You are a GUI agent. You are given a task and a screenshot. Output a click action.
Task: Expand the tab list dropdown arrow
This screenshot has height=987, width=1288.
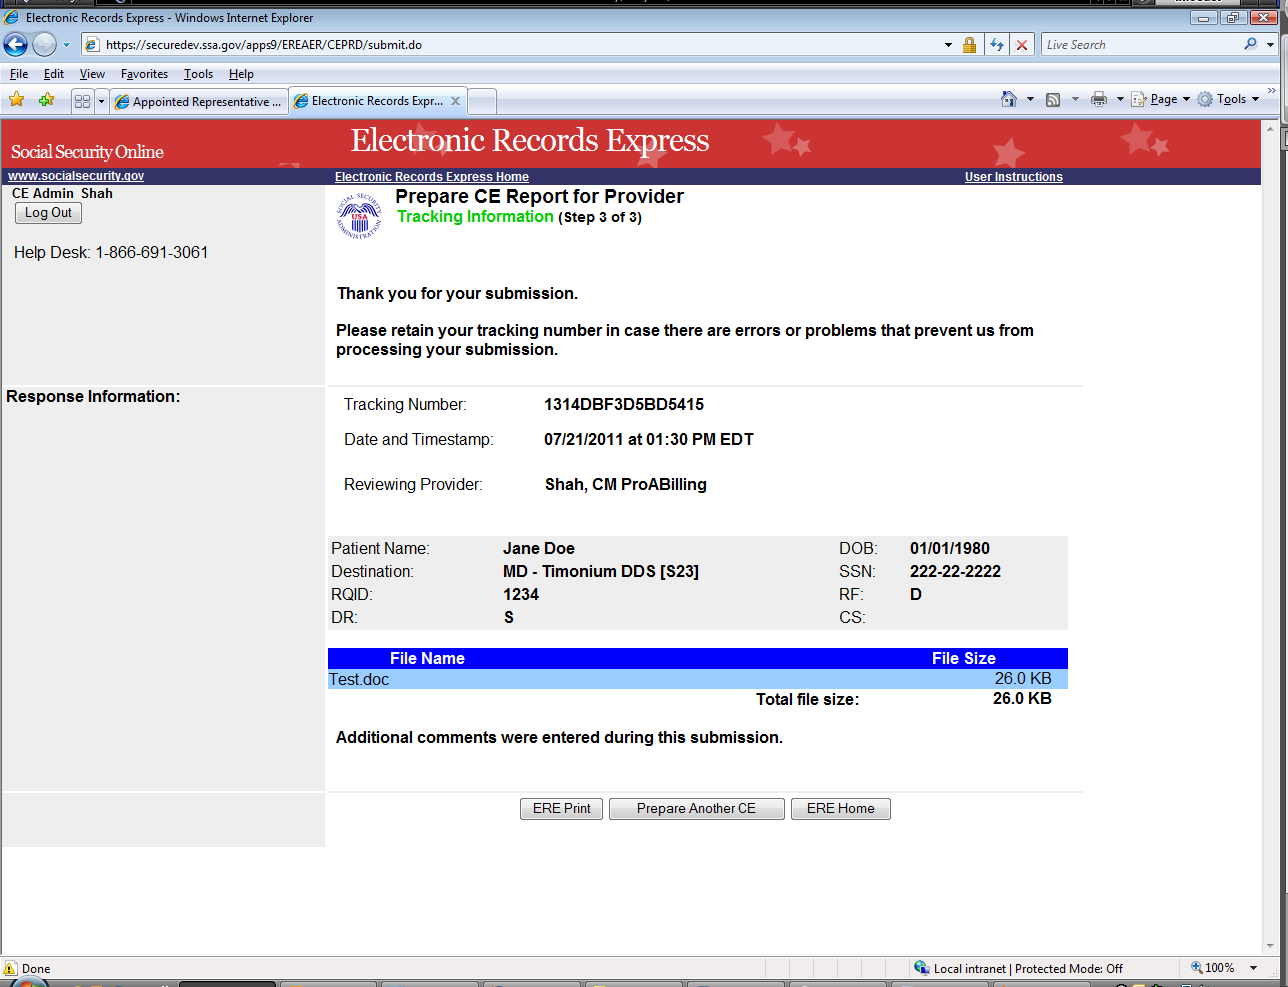pos(101,101)
